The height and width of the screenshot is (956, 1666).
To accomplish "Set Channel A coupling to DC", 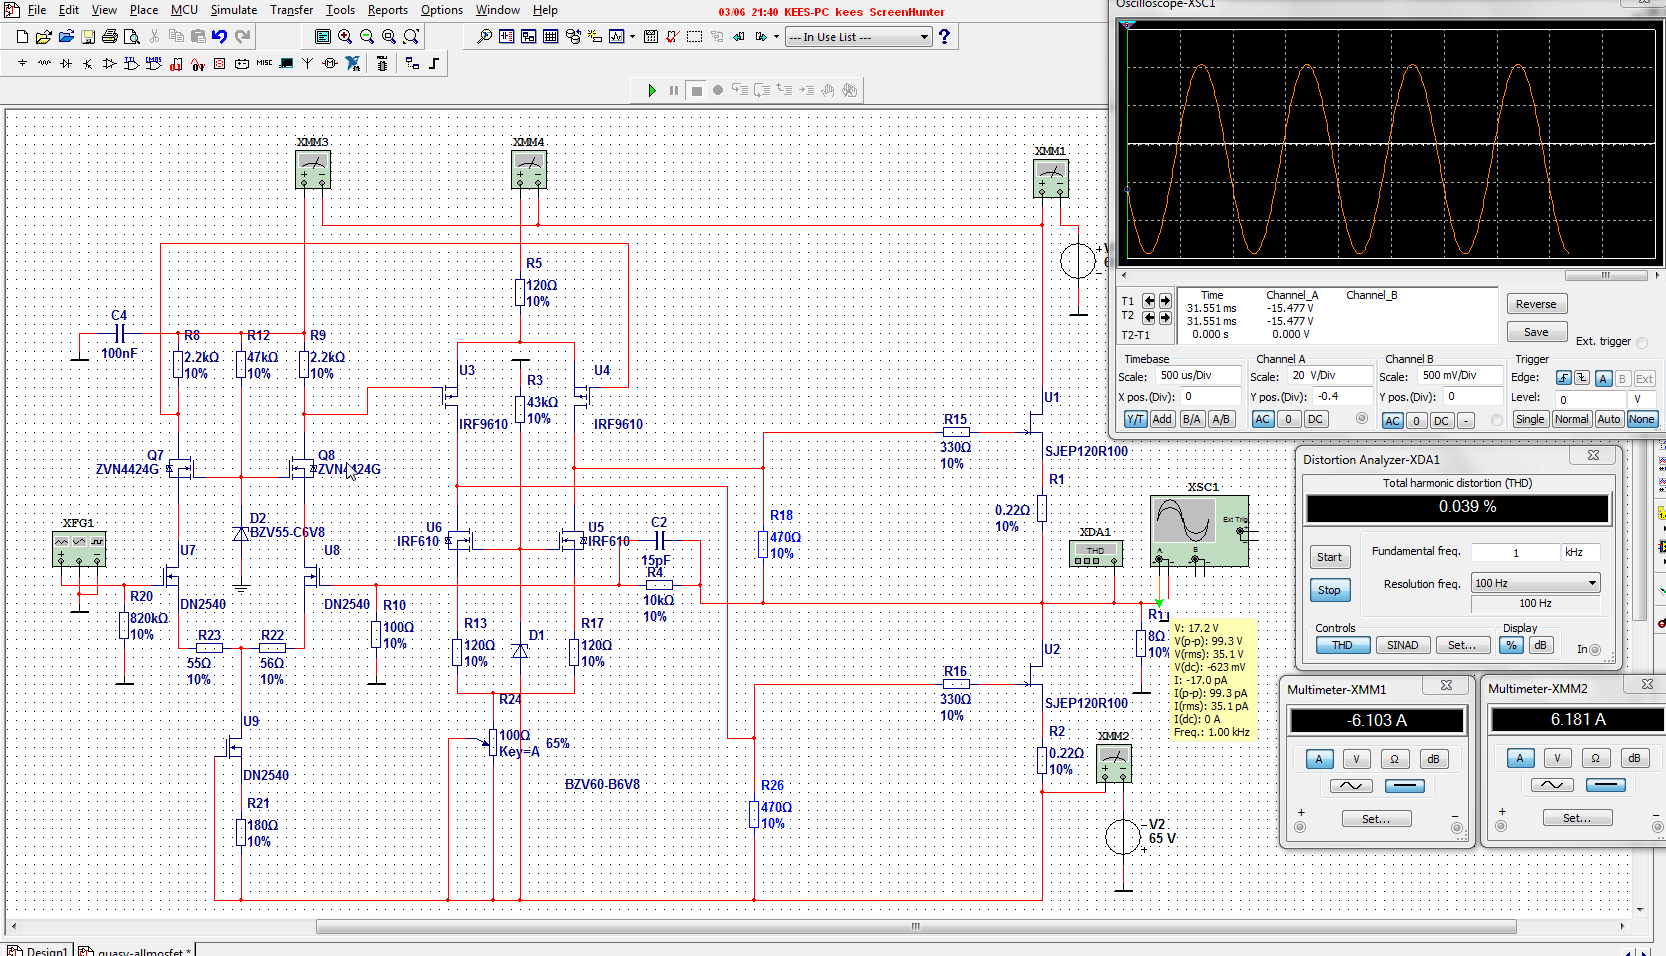I will coord(1316,420).
